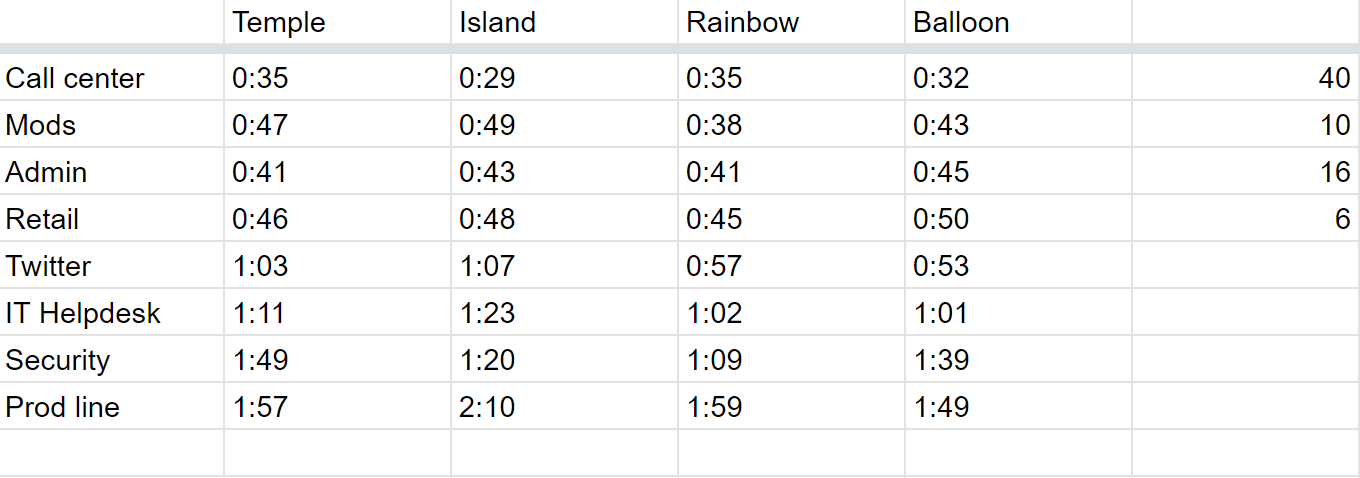Screen dimensions: 1360x478
Task: Click the Mods row label cell
Action: click(111, 125)
